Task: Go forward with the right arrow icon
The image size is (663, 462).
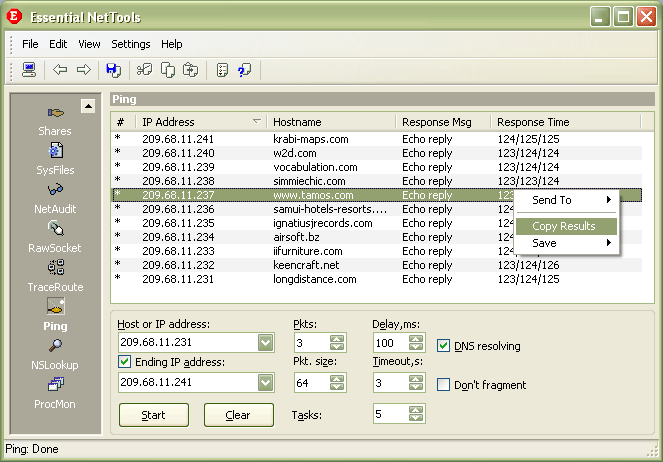Action: pyautogui.click(x=84, y=69)
